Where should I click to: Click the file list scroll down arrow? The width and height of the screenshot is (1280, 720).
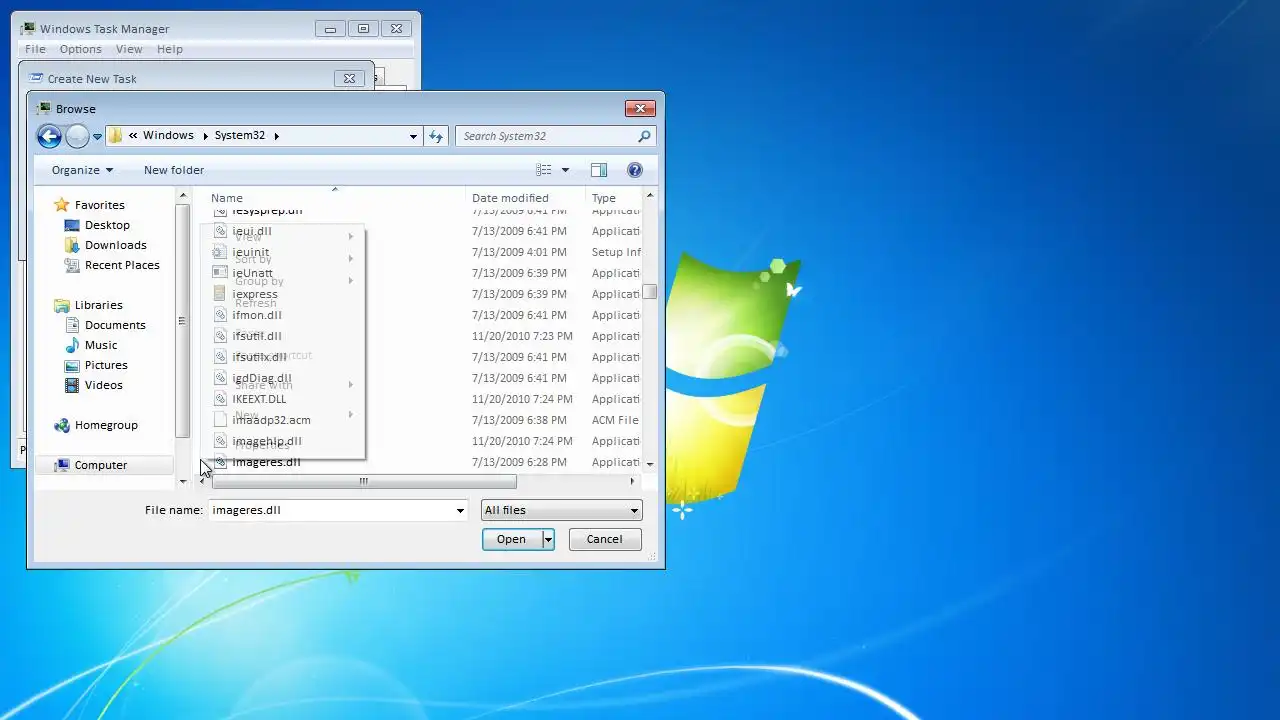pos(650,464)
